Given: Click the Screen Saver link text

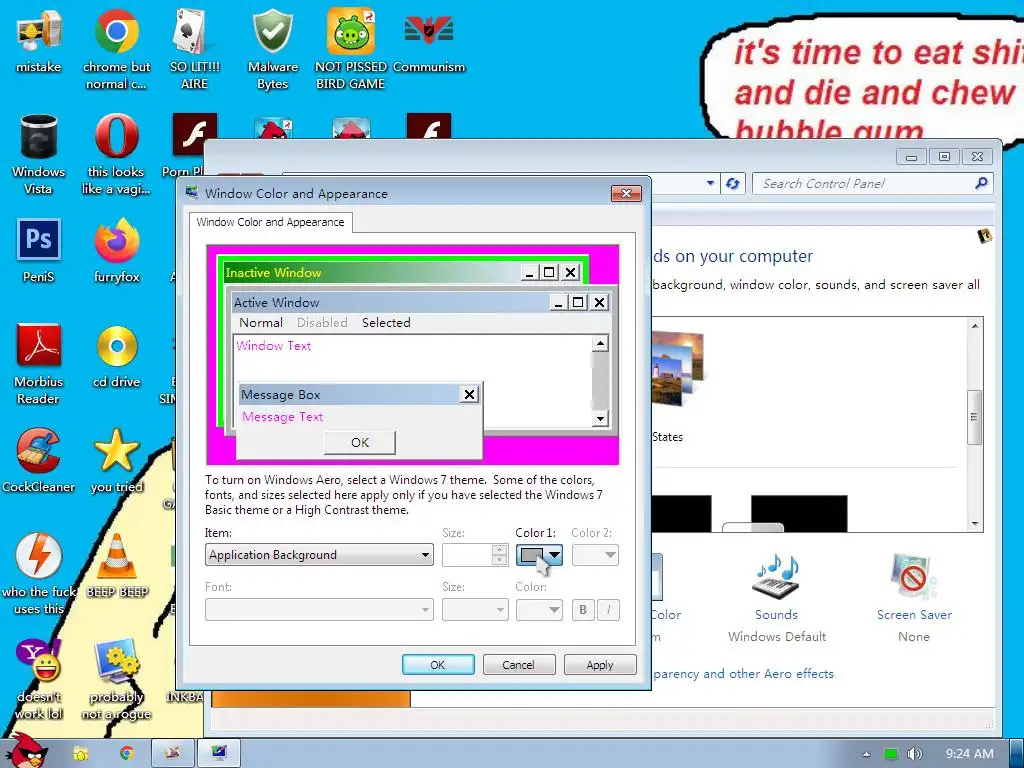Looking at the screenshot, I should click(914, 615).
